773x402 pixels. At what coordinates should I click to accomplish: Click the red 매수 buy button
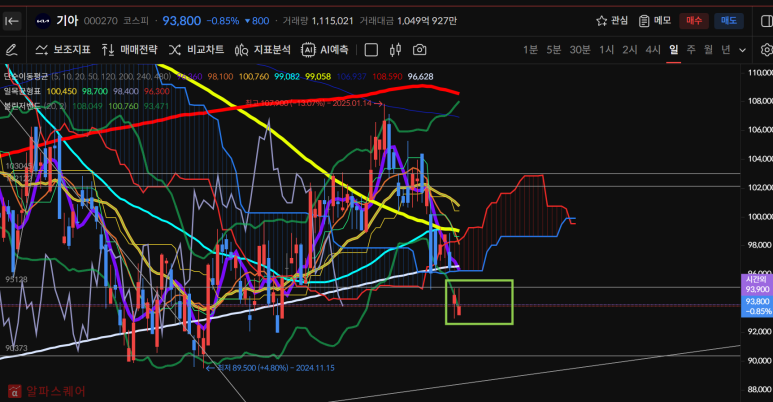click(x=694, y=21)
